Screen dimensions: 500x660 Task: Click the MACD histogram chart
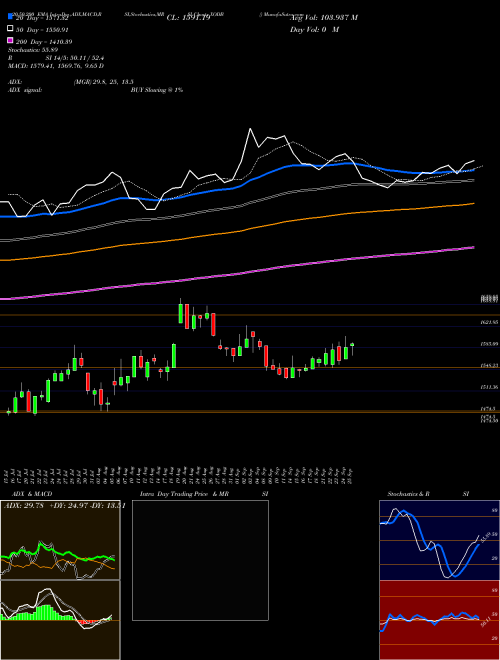click(60, 620)
